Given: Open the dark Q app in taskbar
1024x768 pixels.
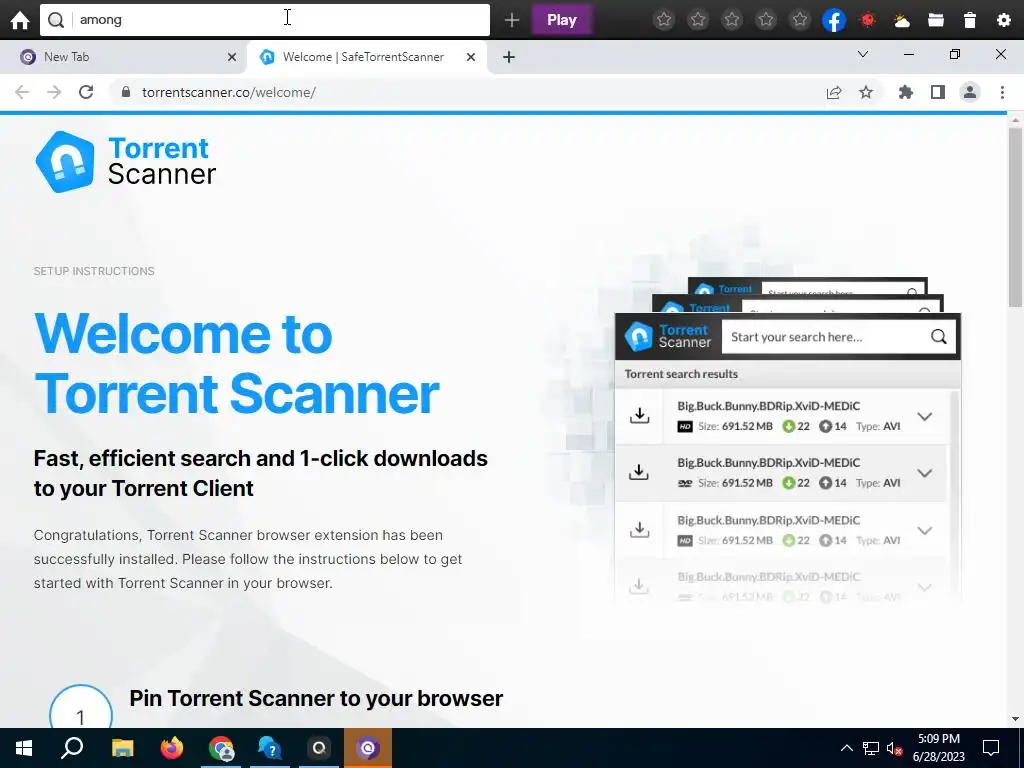Looking at the screenshot, I should pyautogui.click(x=319, y=748).
